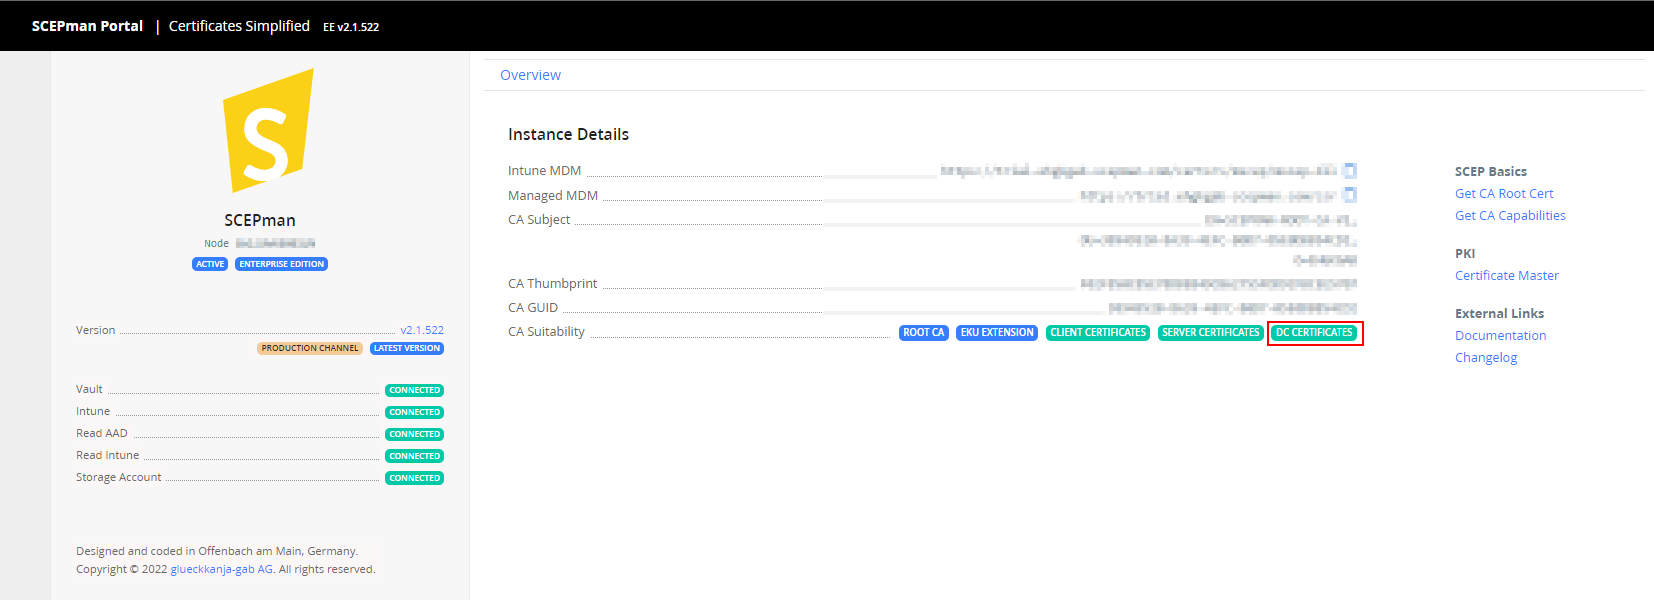Click the LATEST VERSION badge

click(x=407, y=348)
